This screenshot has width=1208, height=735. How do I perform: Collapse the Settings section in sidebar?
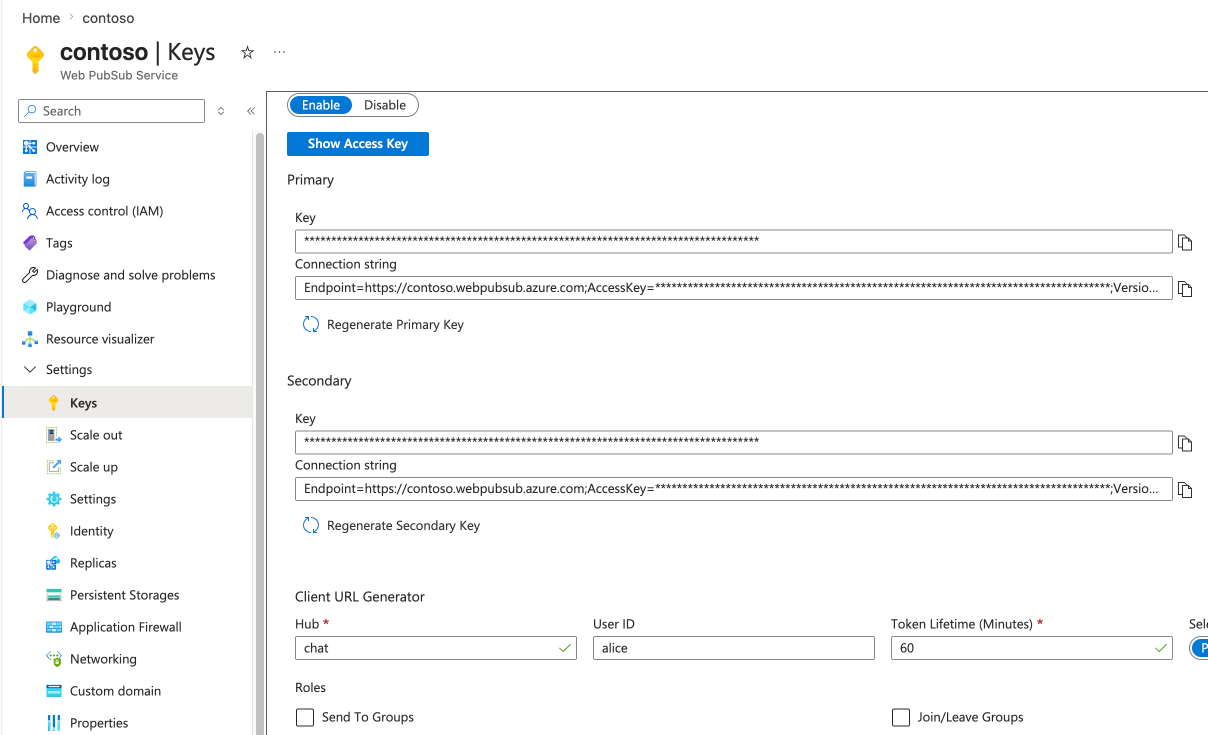[x=30, y=369]
